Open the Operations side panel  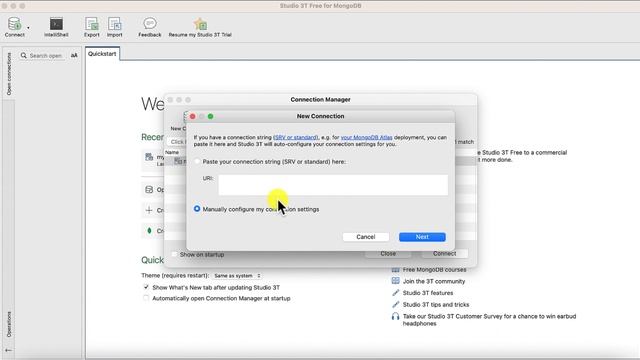pos(9,324)
